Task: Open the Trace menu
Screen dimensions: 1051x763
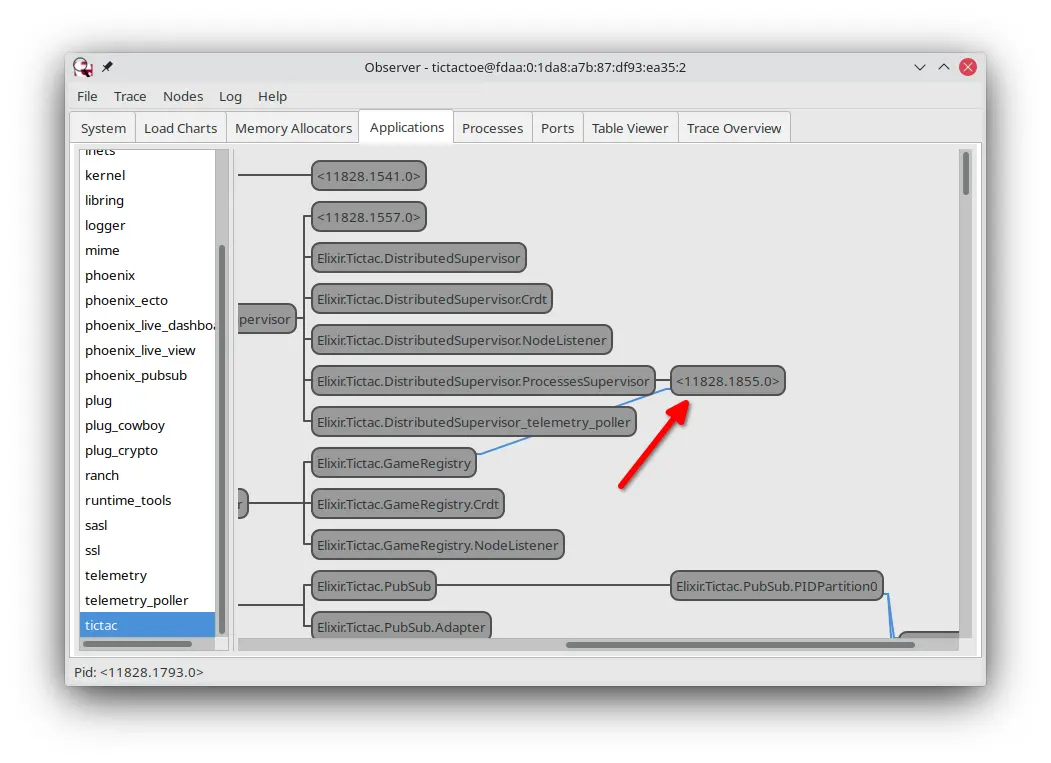Action: tap(130, 96)
